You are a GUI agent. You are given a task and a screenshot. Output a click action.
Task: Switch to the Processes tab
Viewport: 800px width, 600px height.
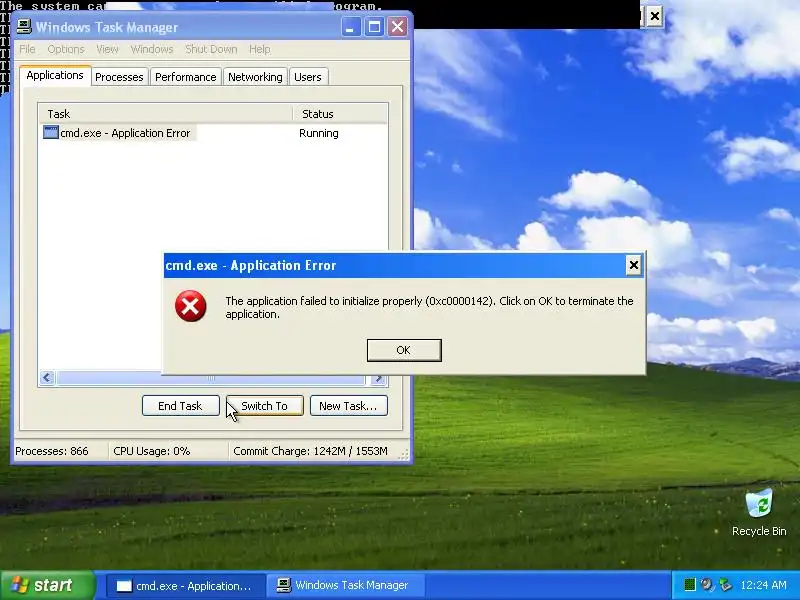point(119,77)
